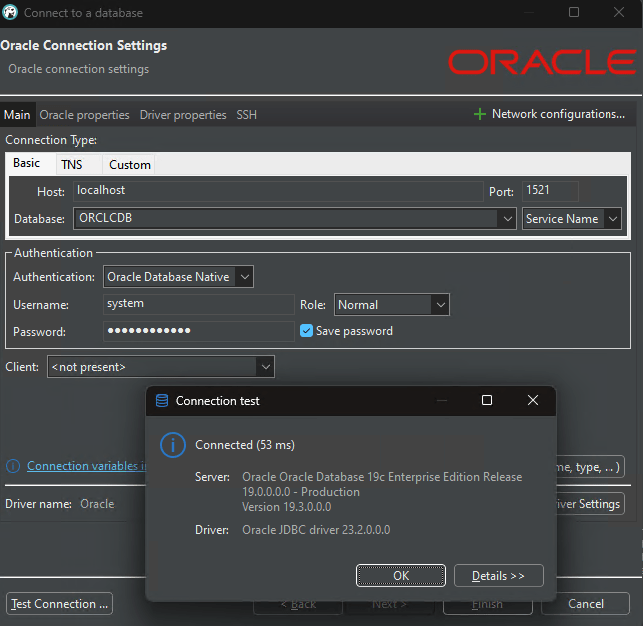Click the Password field
Screen dimensions: 643x626
click(x=199, y=331)
